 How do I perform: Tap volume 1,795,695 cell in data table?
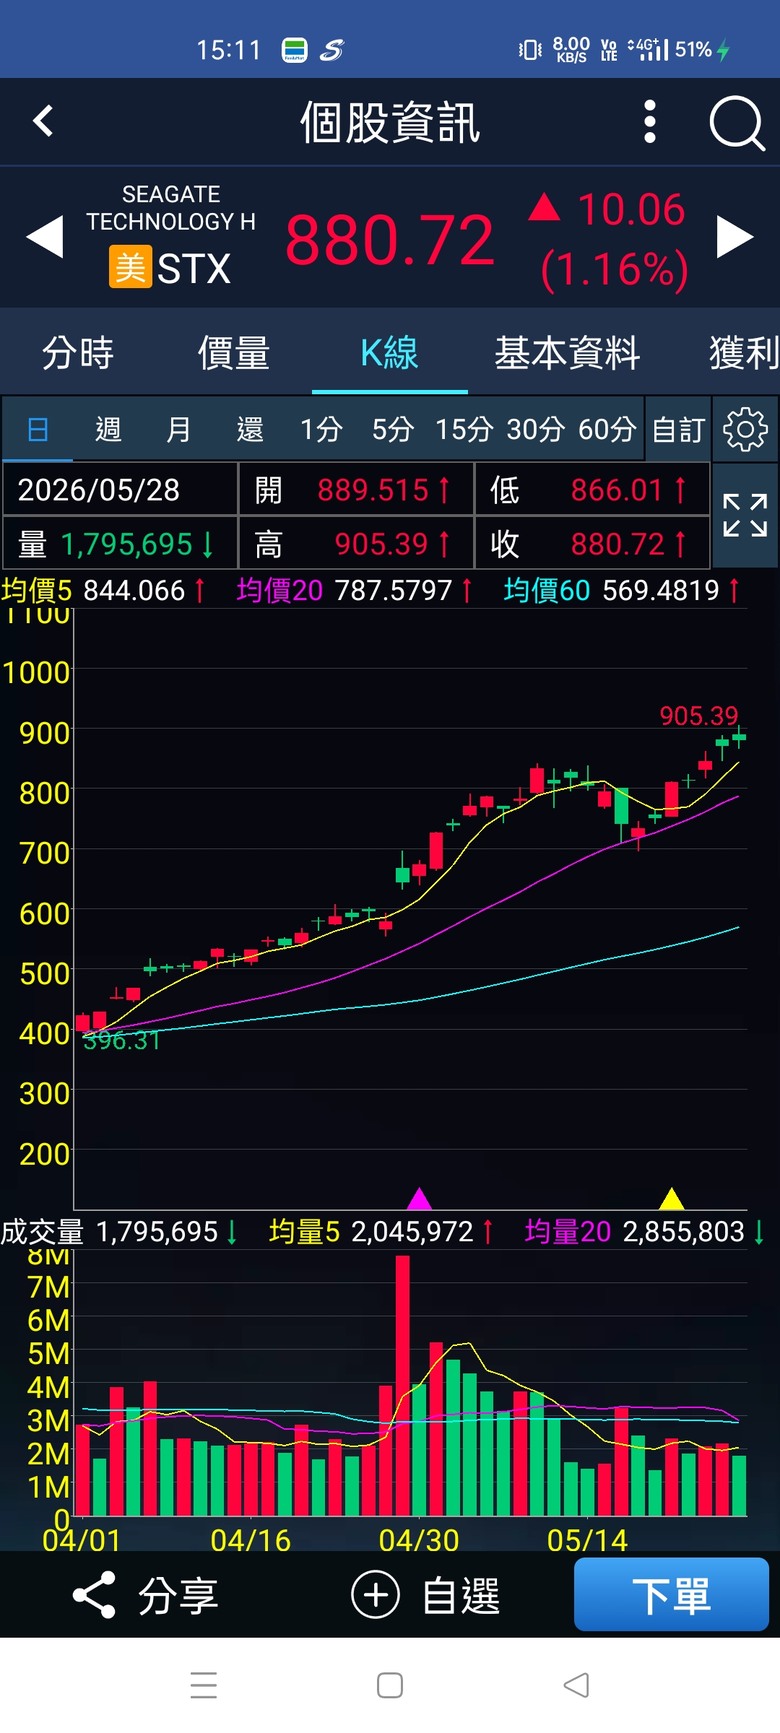[x=120, y=543]
